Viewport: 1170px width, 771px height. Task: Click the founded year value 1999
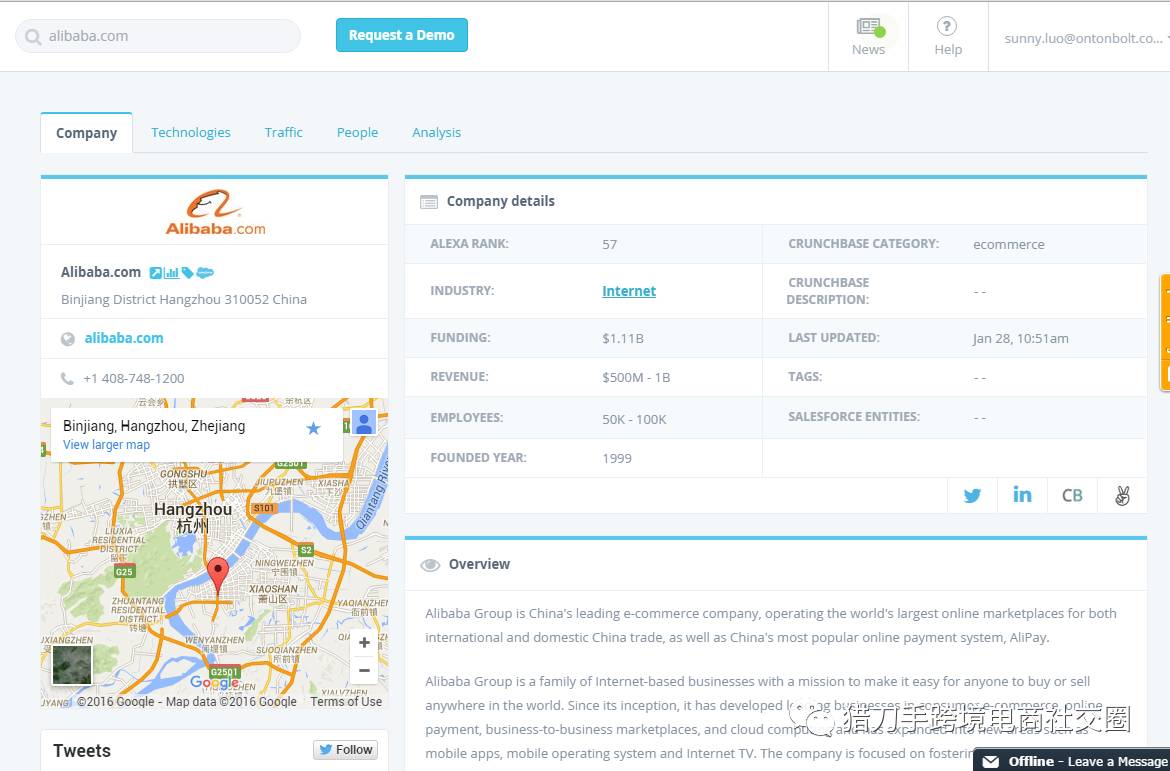[x=617, y=458]
